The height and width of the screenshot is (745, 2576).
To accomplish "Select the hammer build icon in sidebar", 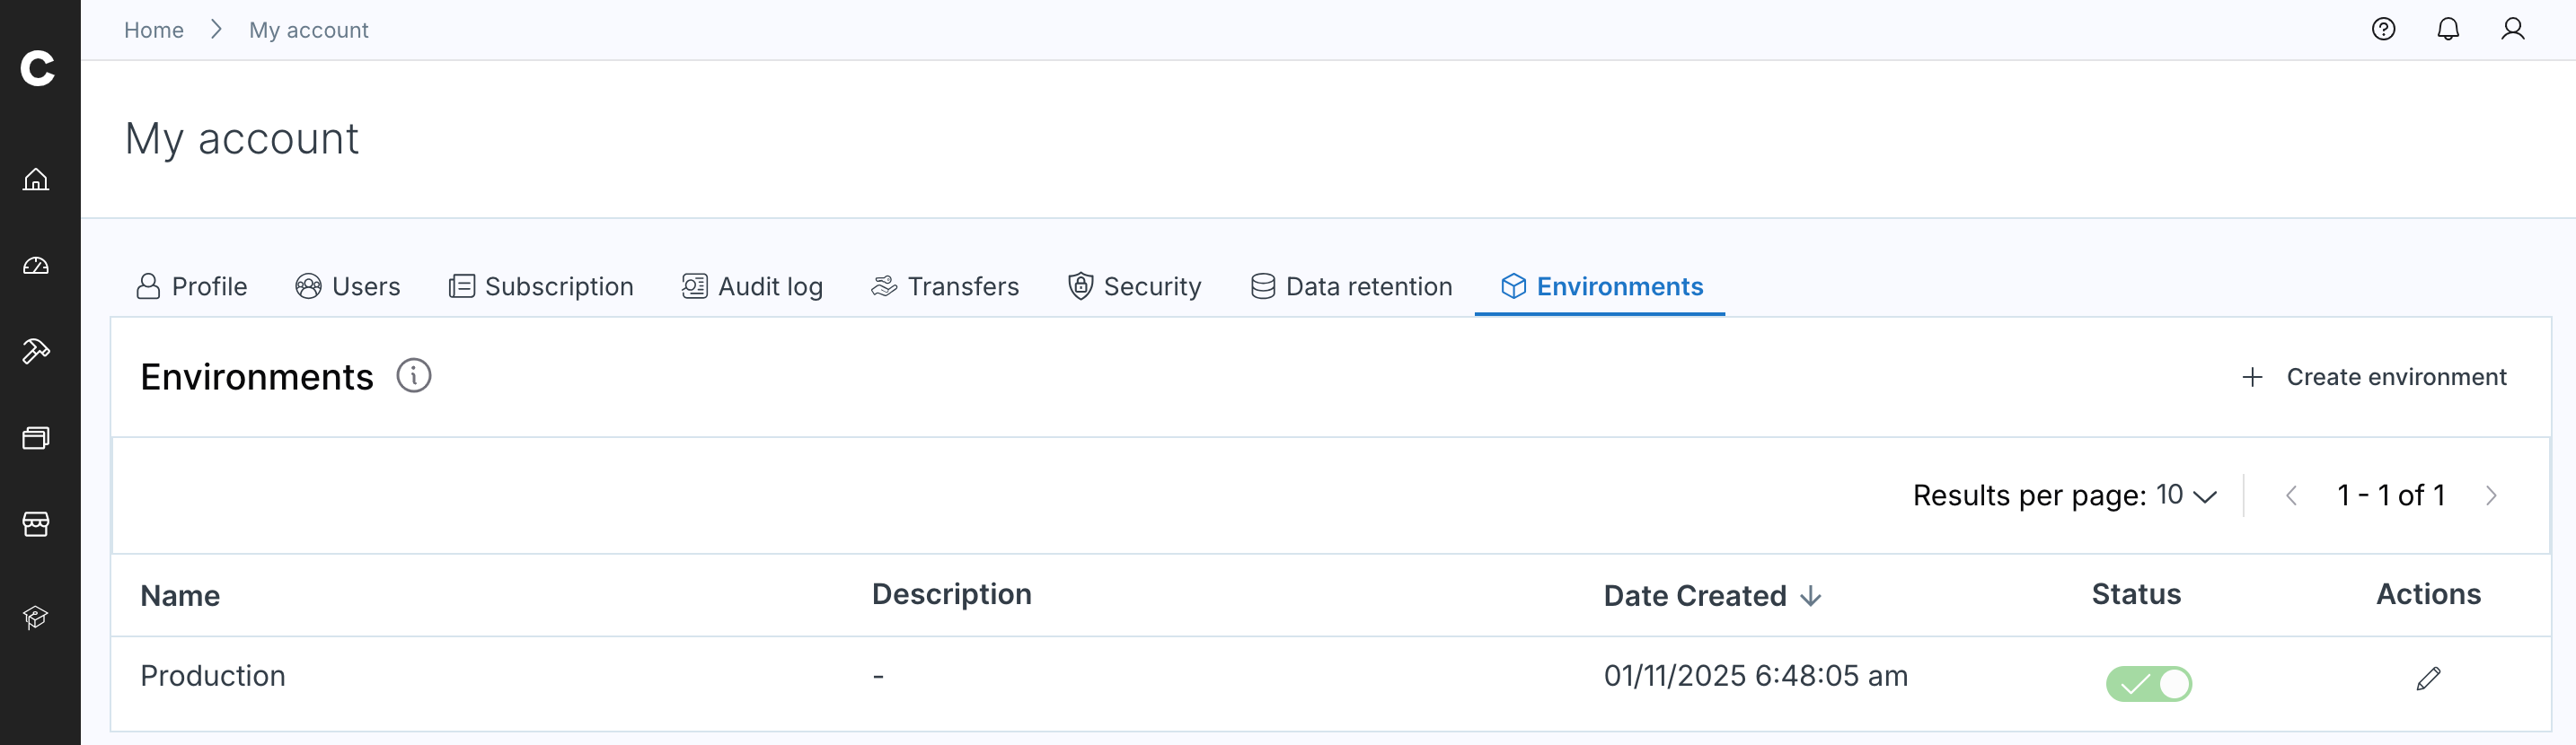I will point(36,351).
